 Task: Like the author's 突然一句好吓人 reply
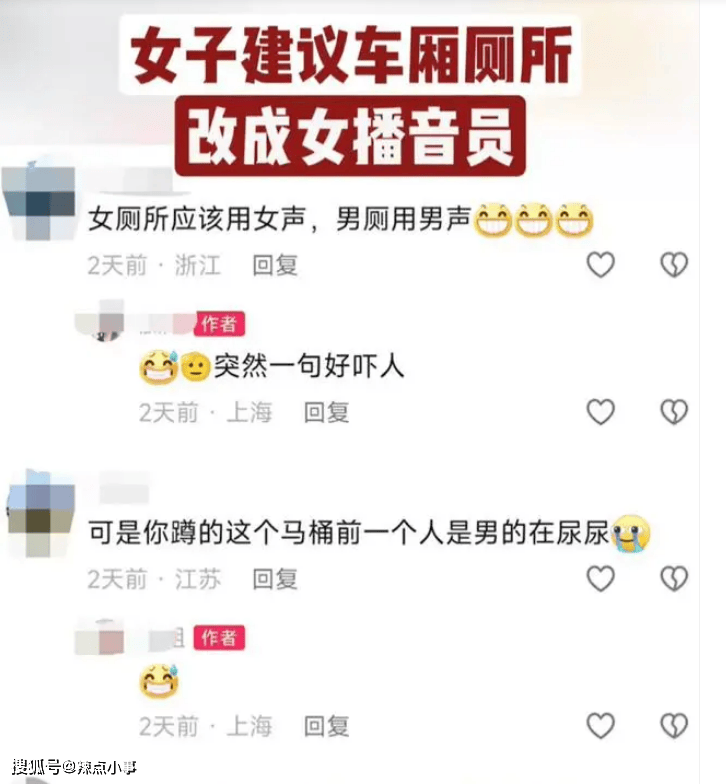(x=600, y=412)
